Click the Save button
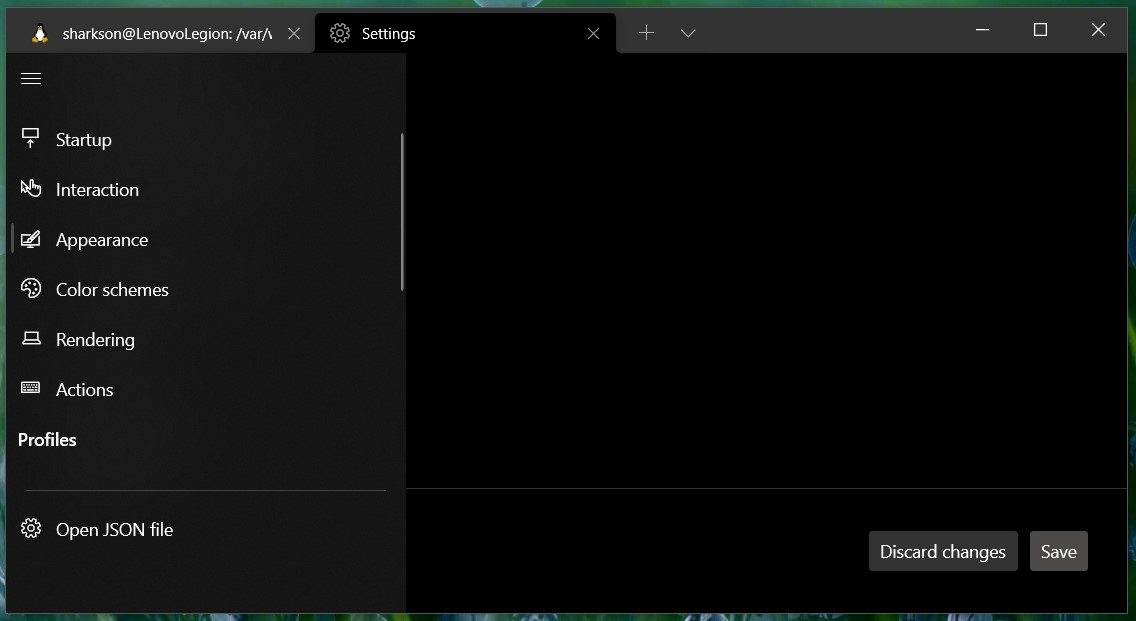The image size is (1136, 621). click(x=1058, y=552)
